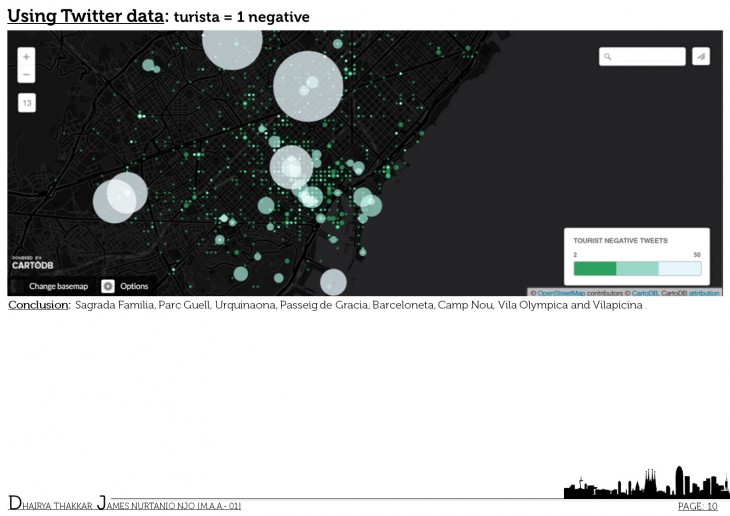Click the Page 10 label

click(x=697, y=507)
